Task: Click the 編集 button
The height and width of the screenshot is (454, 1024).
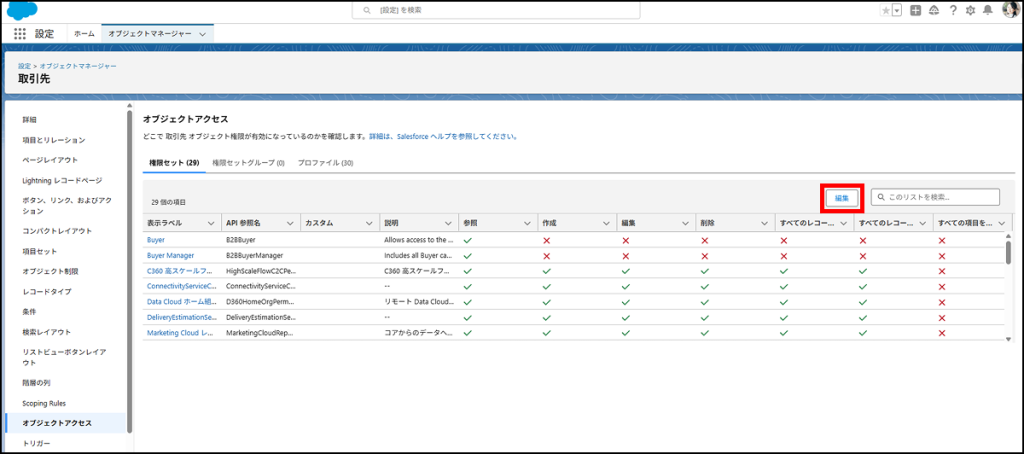Action: point(842,198)
